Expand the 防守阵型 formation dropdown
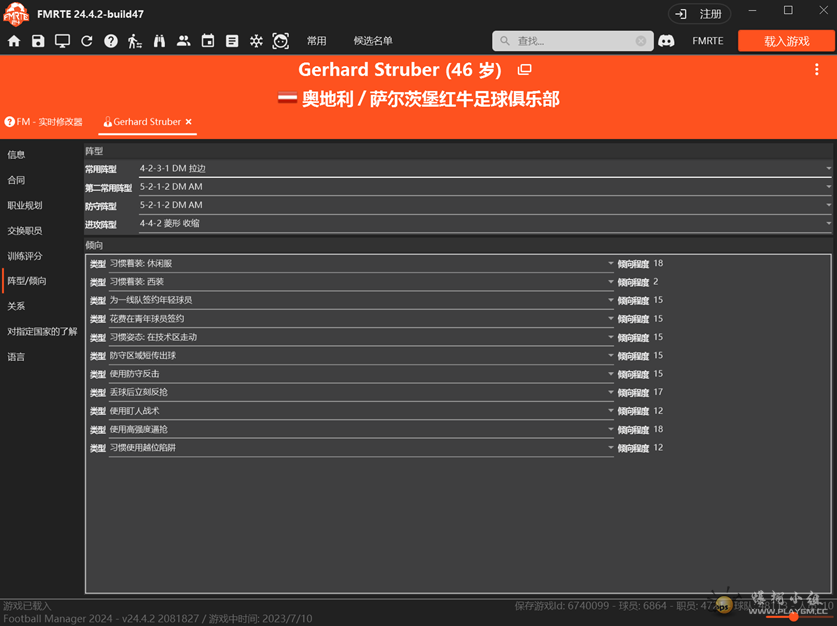The image size is (837, 626). tap(828, 206)
